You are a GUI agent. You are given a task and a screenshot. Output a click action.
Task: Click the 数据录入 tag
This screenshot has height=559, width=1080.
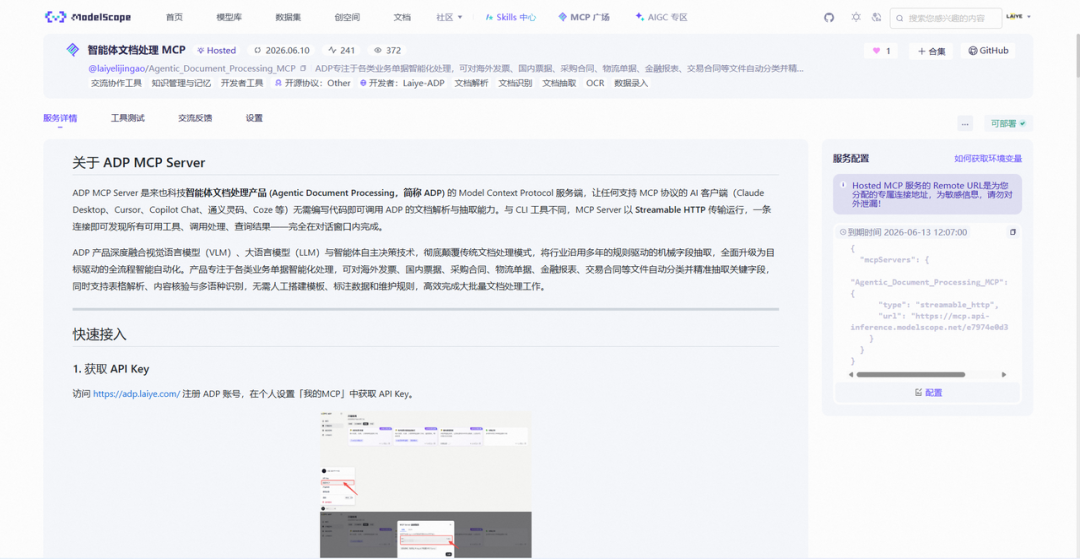pos(631,83)
